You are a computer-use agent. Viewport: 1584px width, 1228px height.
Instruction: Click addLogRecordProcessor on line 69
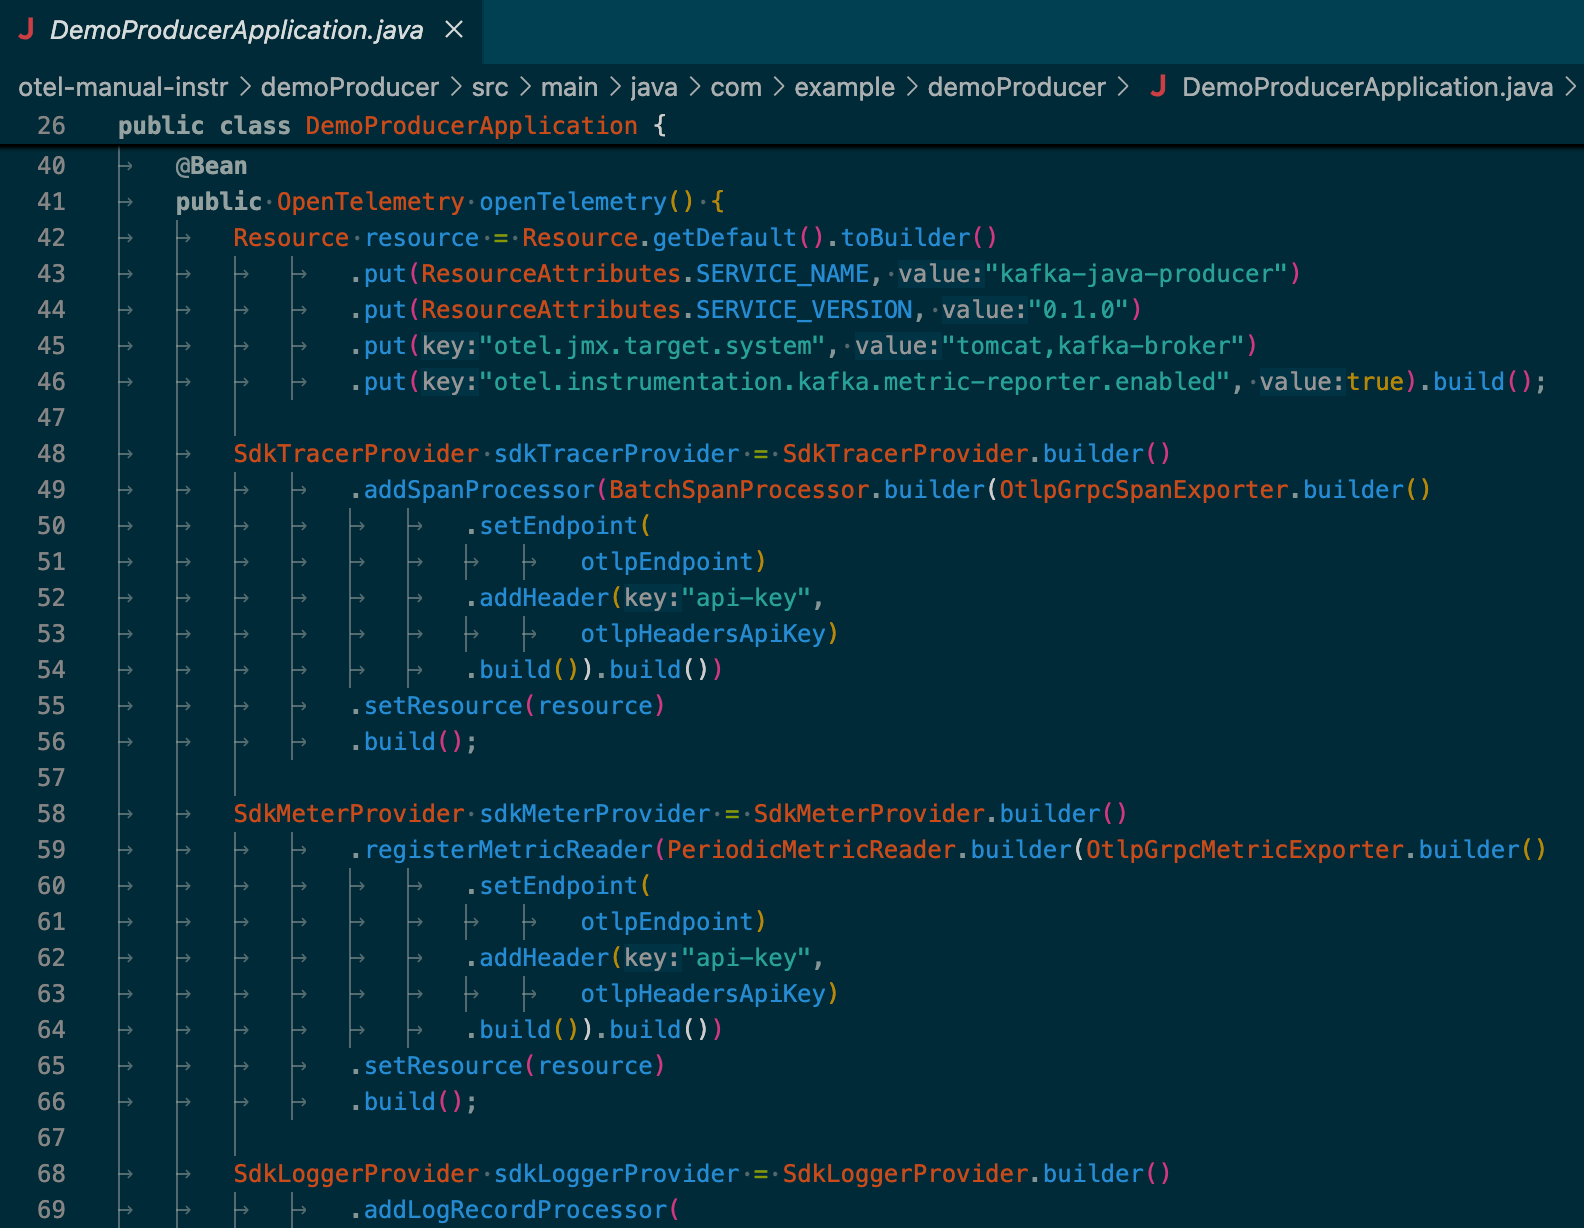515,1210
